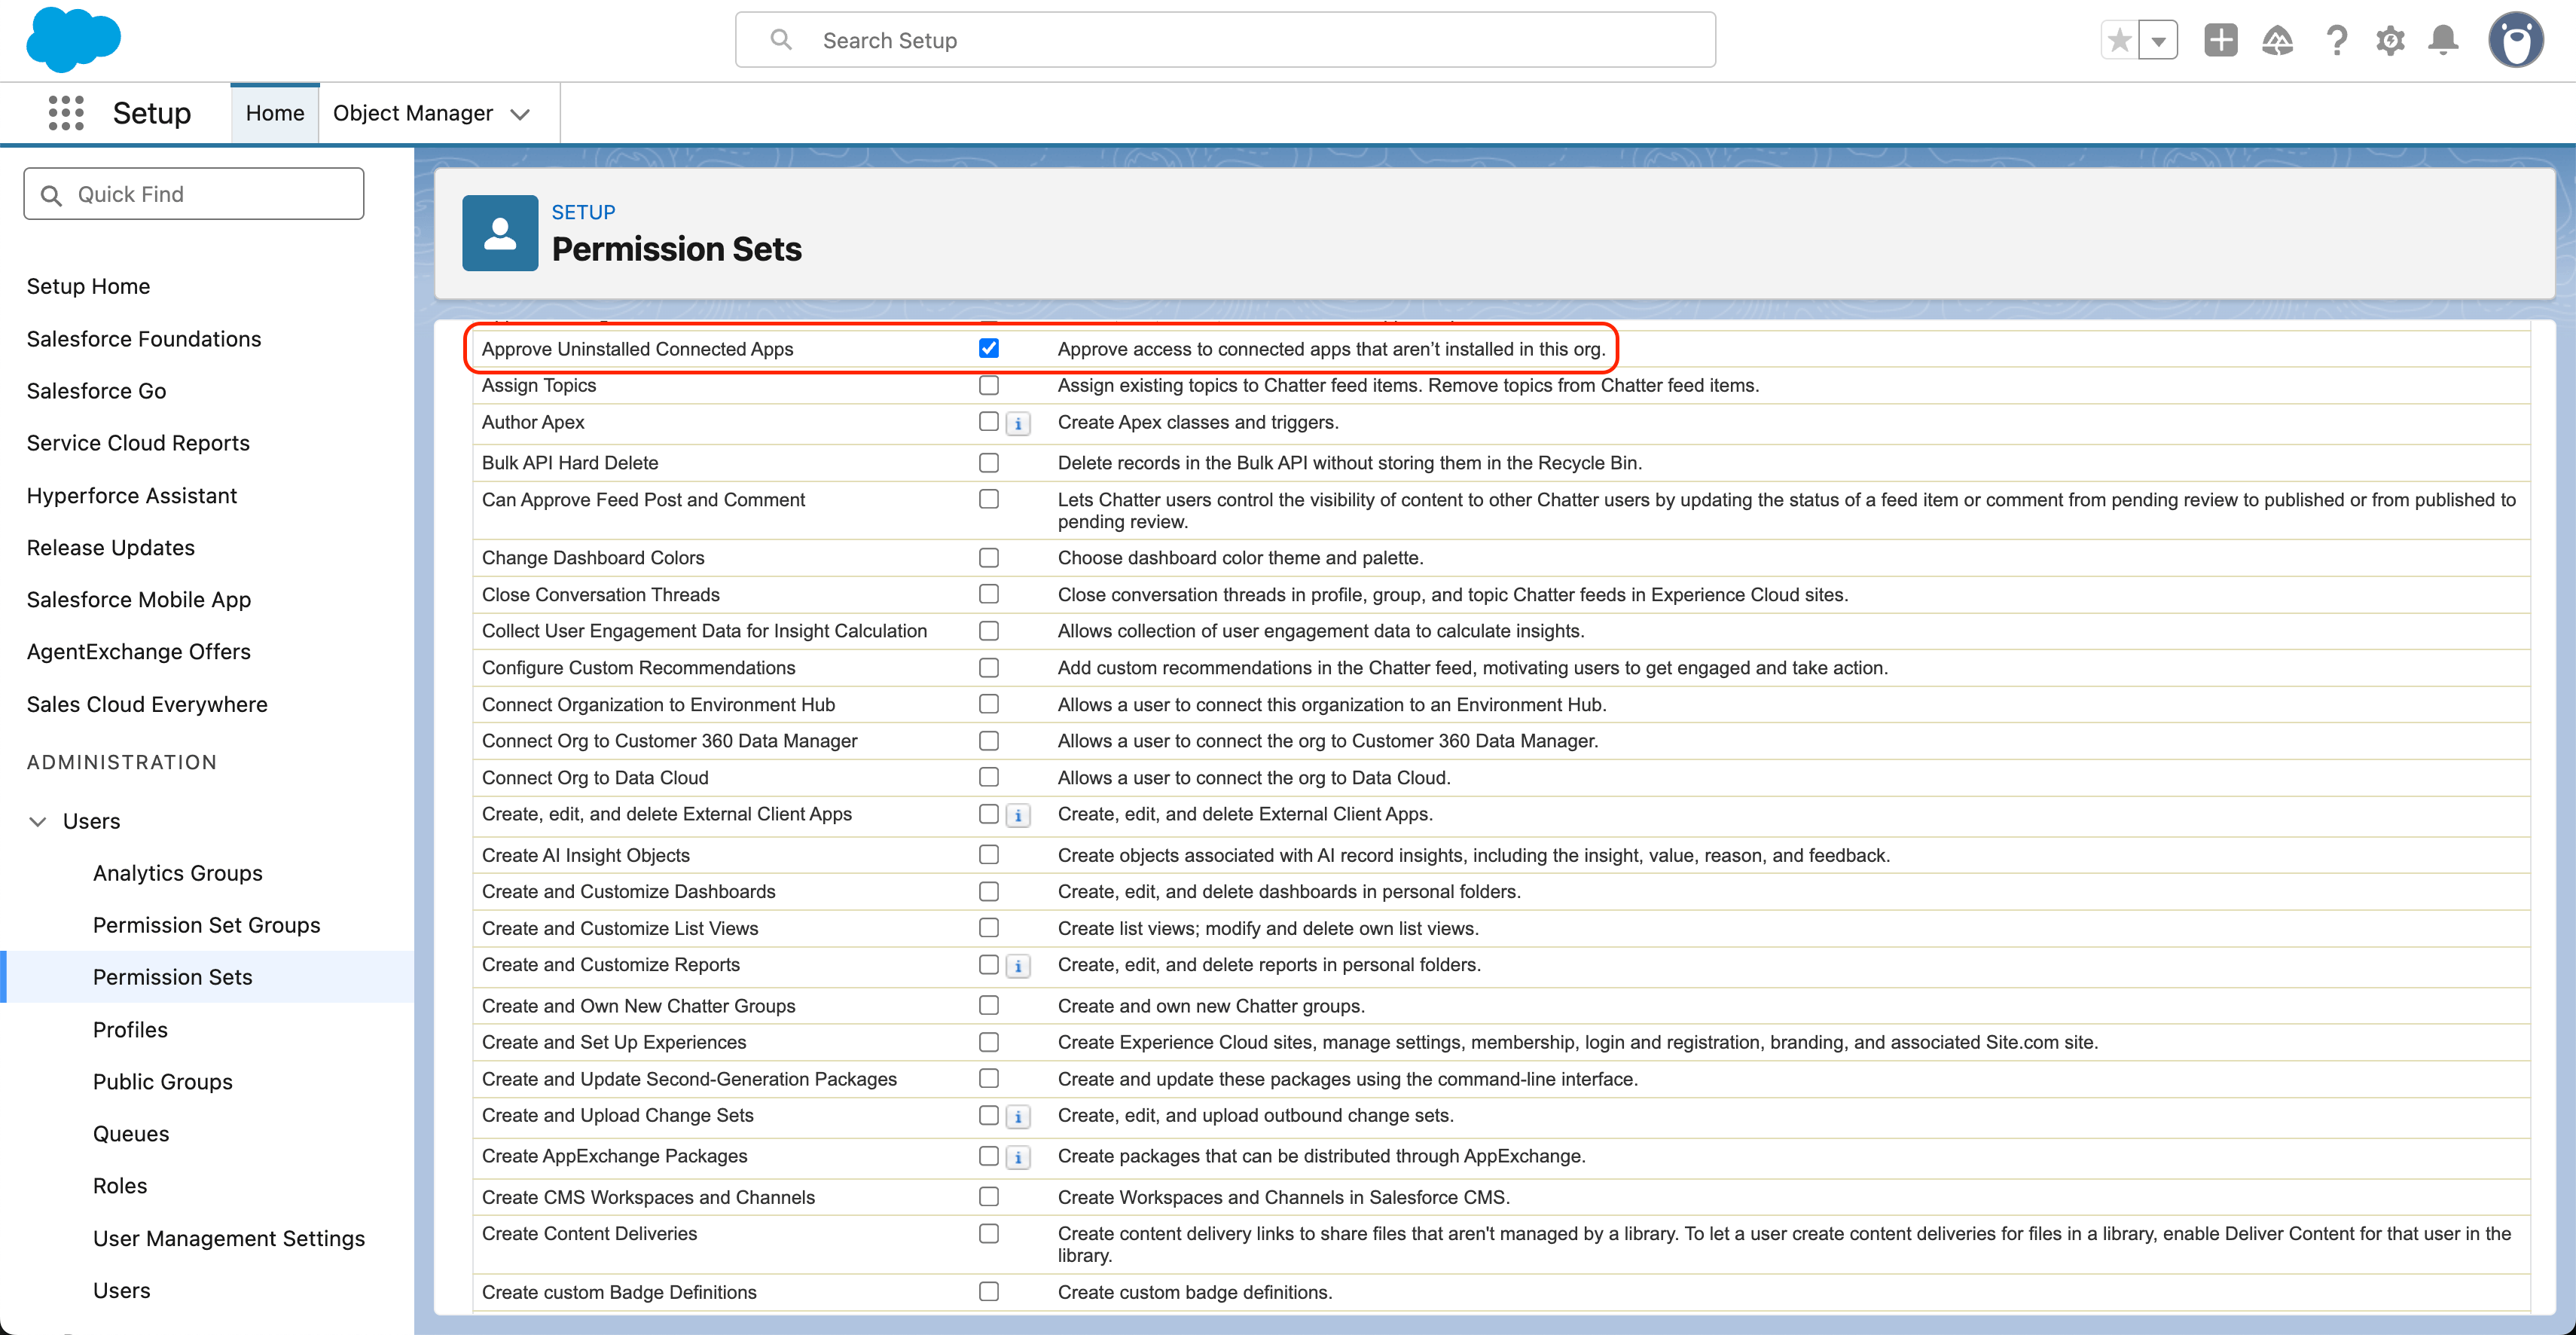Open the Setup gear menu
The image size is (2576, 1335).
[x=2390, y=41]
